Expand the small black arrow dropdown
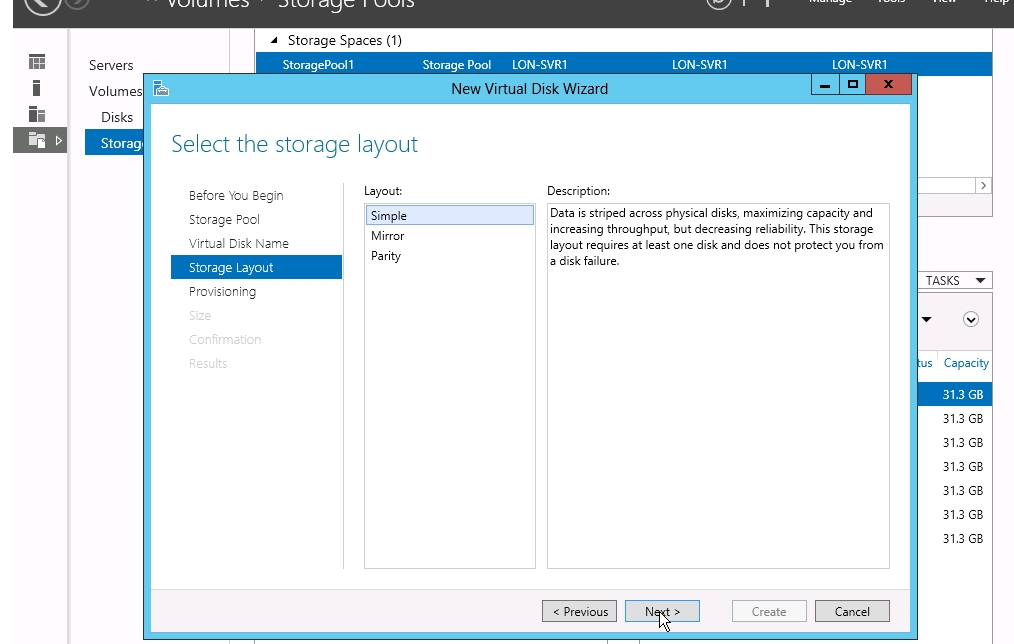The height and width of the screenshot is (644, 1014). tap(927, 319)
